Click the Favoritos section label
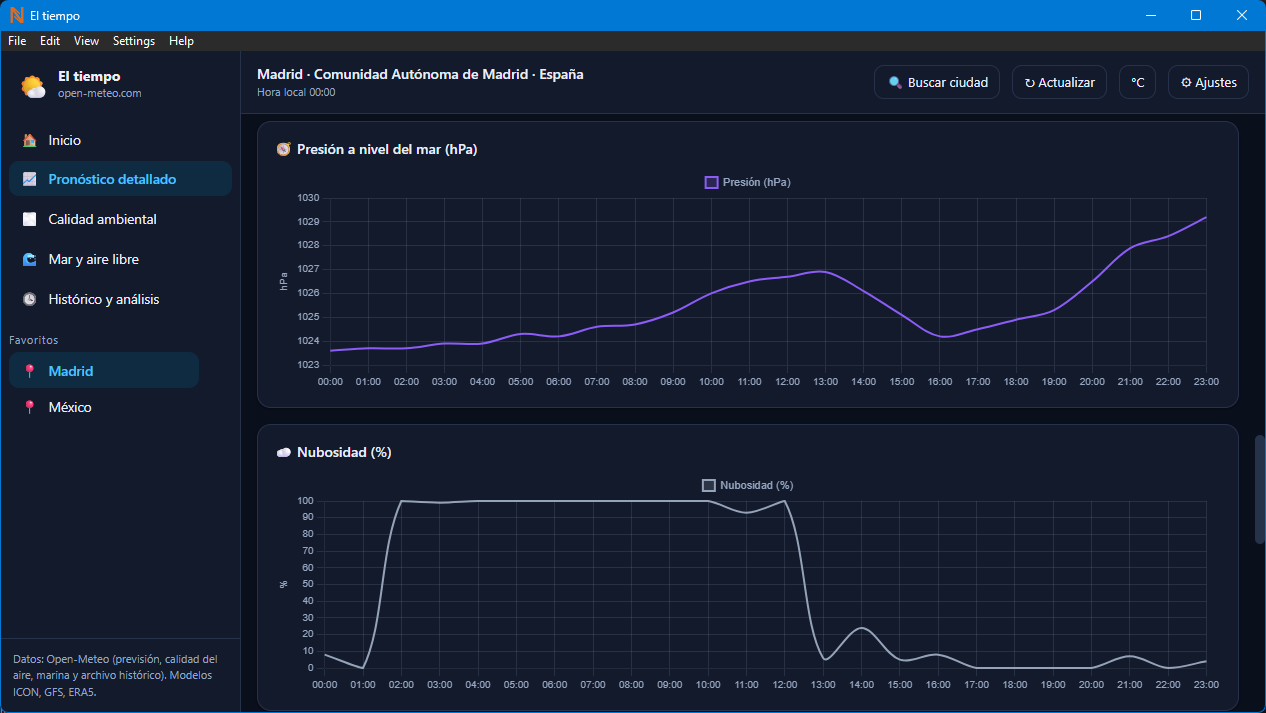The width and height of the screenshot is (1266, 713). pos(34,340)
